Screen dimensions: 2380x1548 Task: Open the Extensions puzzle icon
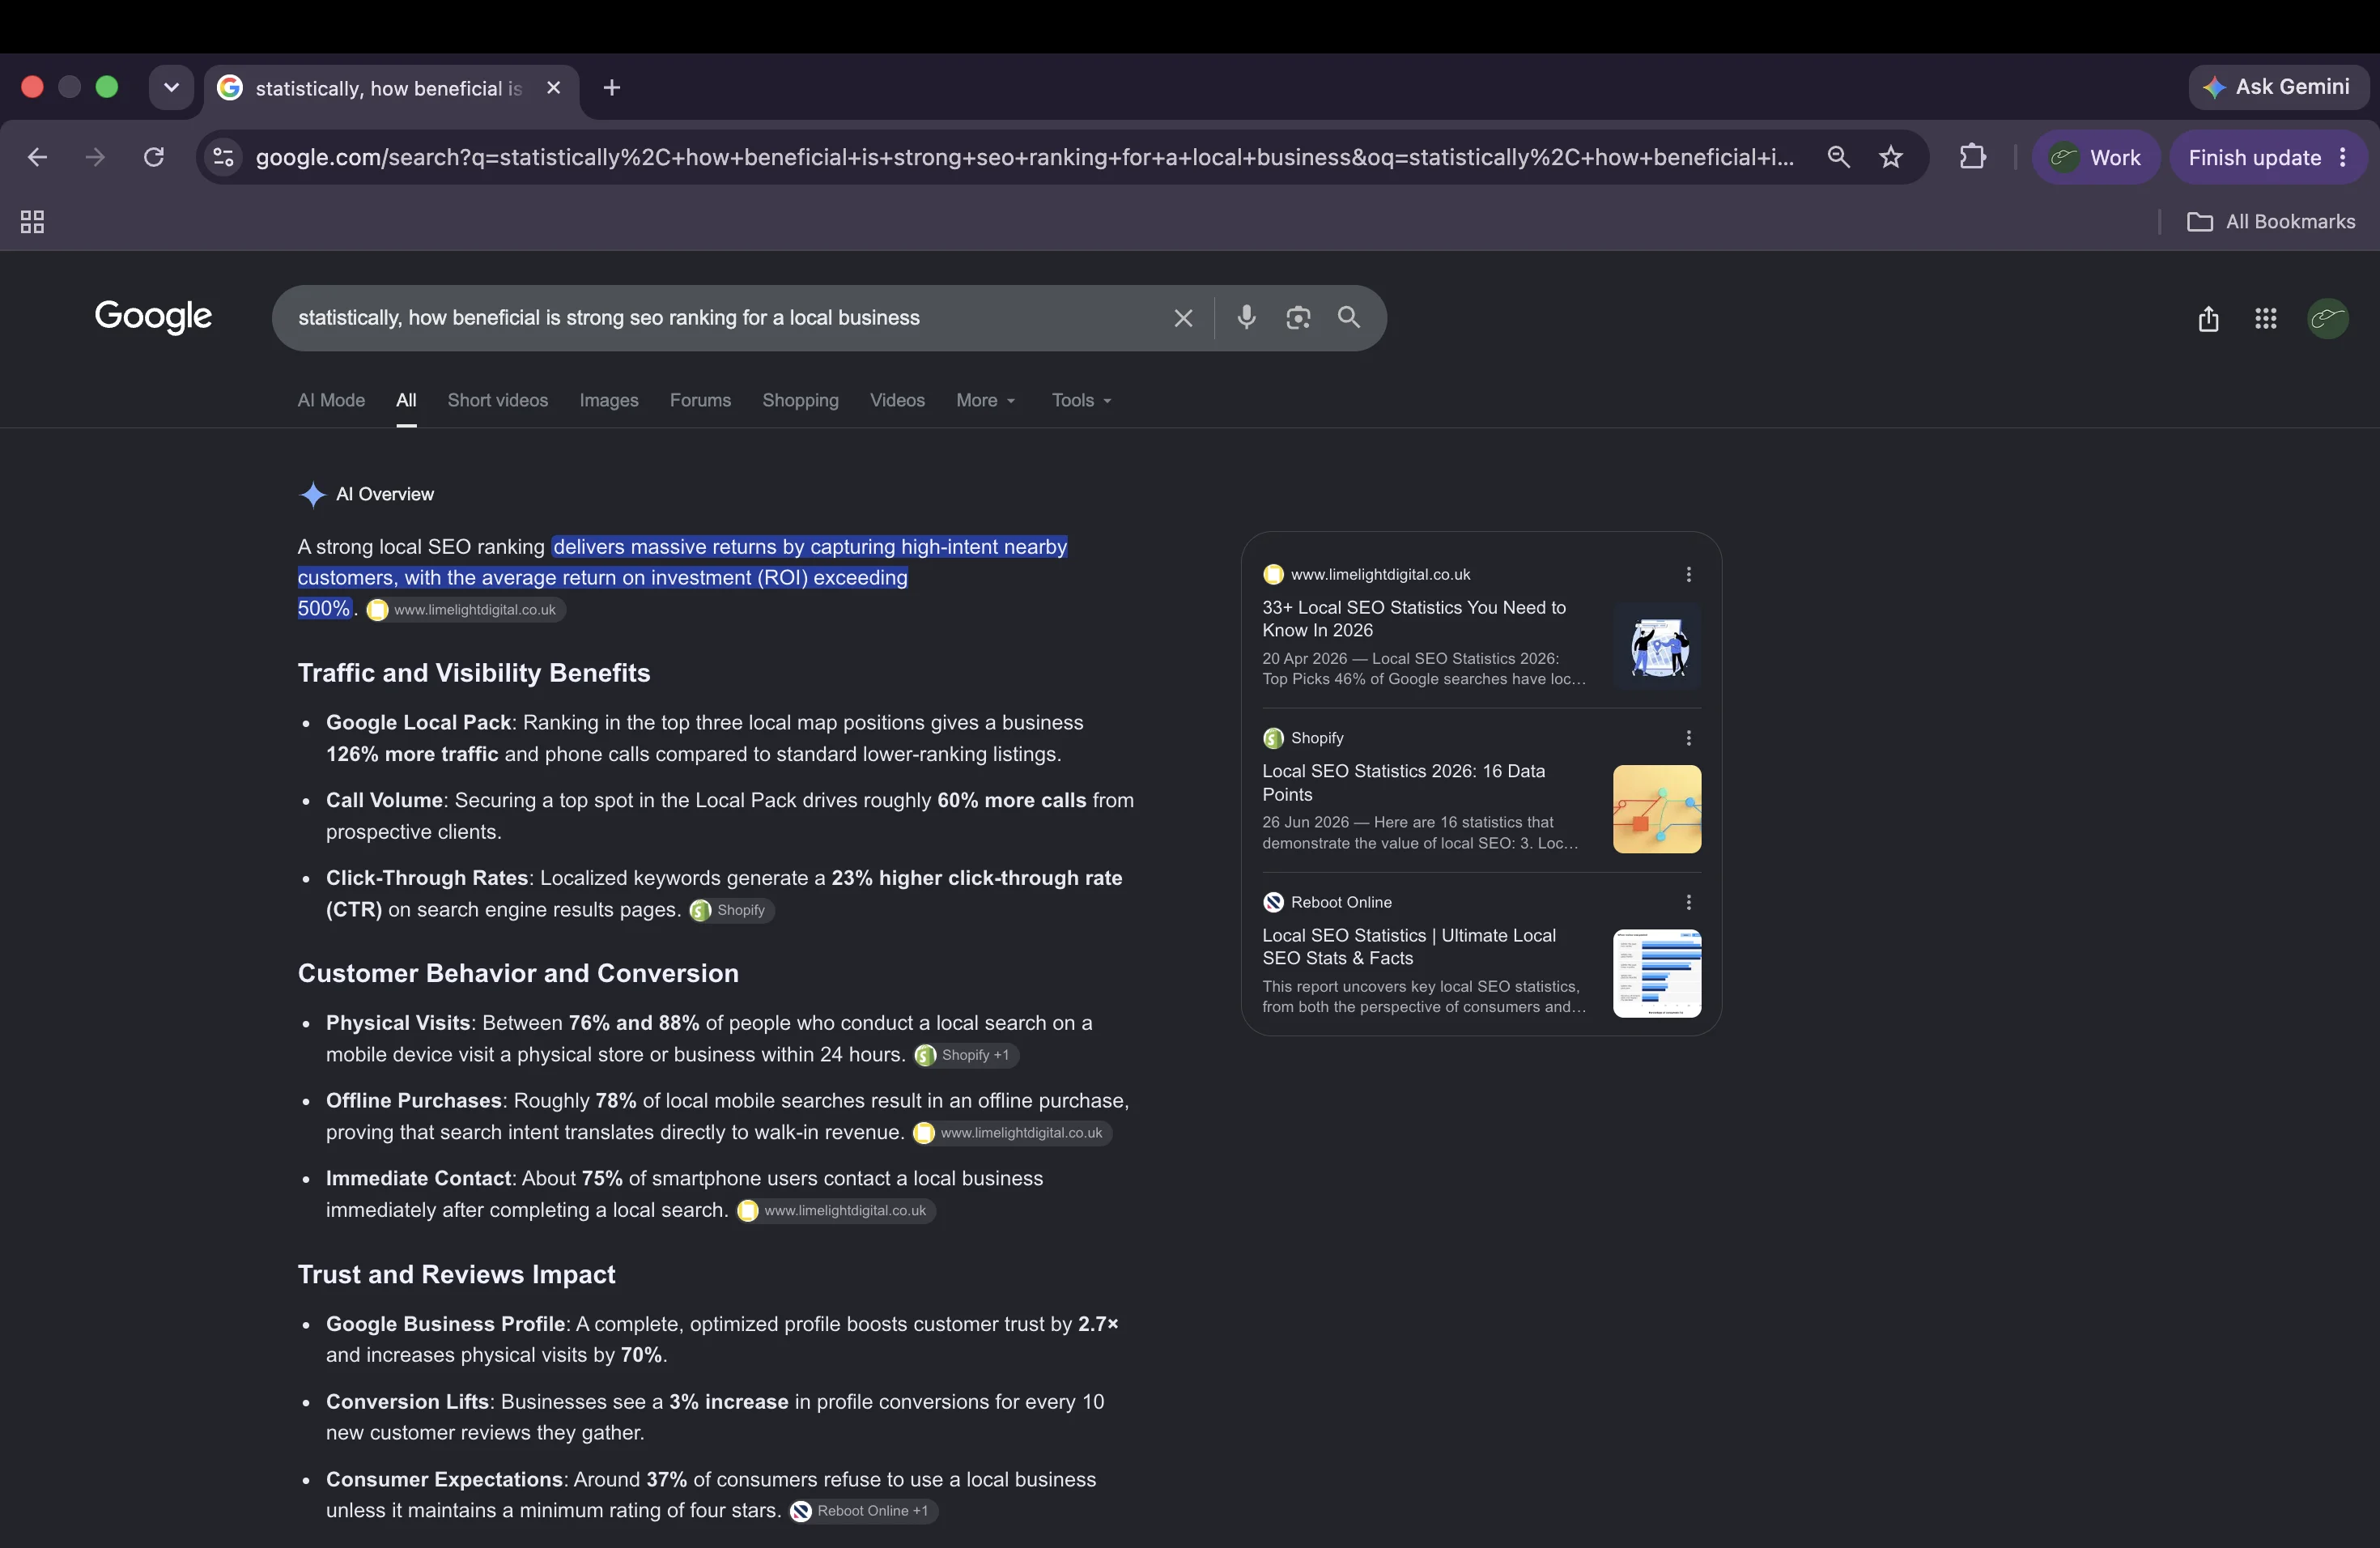[x=1972, y=157]
